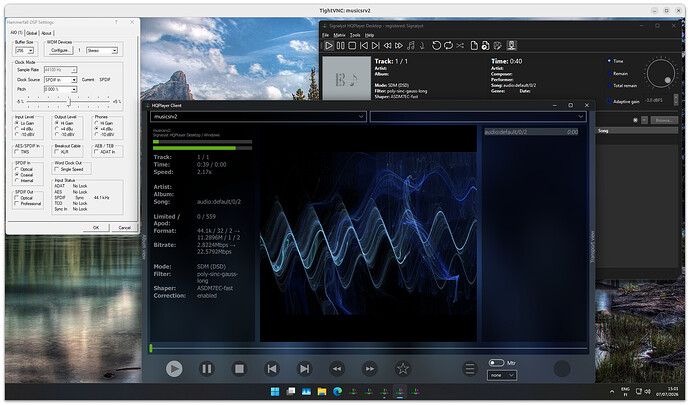This screenshot has width=690, height=405.
Task: Click the volume knob in HQPlayer Desktop
Action: [661, 74]
